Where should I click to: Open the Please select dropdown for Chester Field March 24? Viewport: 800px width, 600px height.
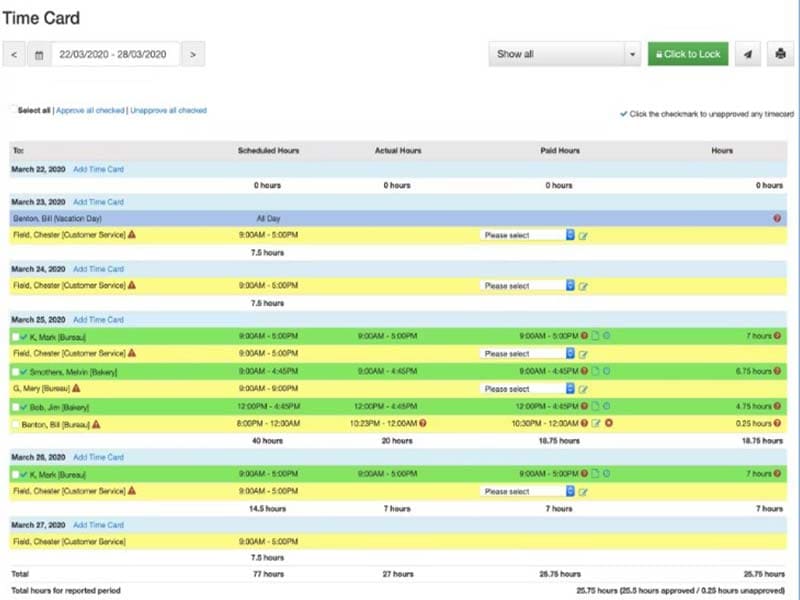525,286
